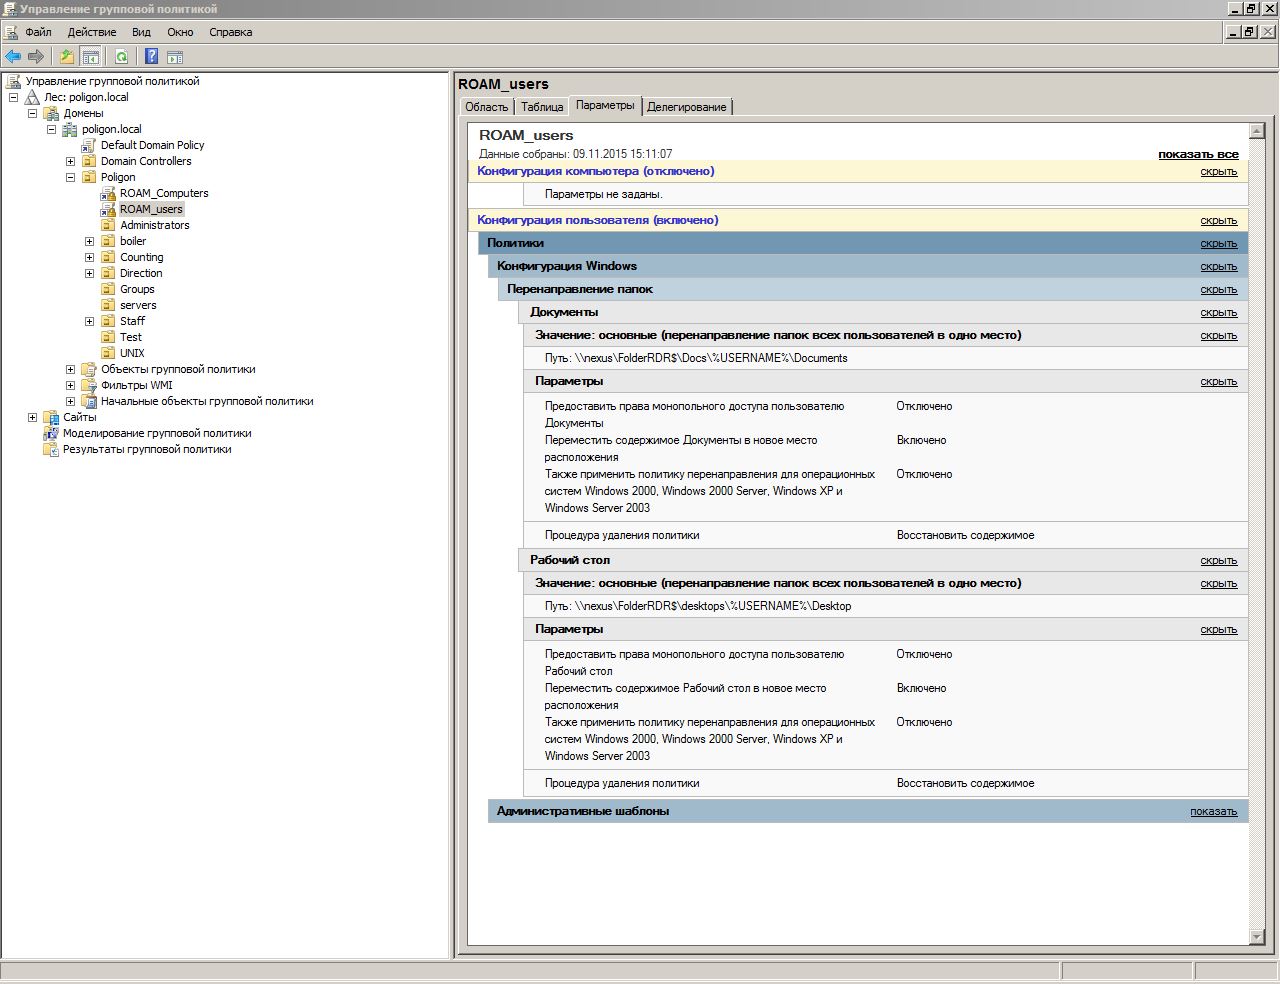
Task: Click the 'Результаты групповой политики' icon
Action: (51, 449)
